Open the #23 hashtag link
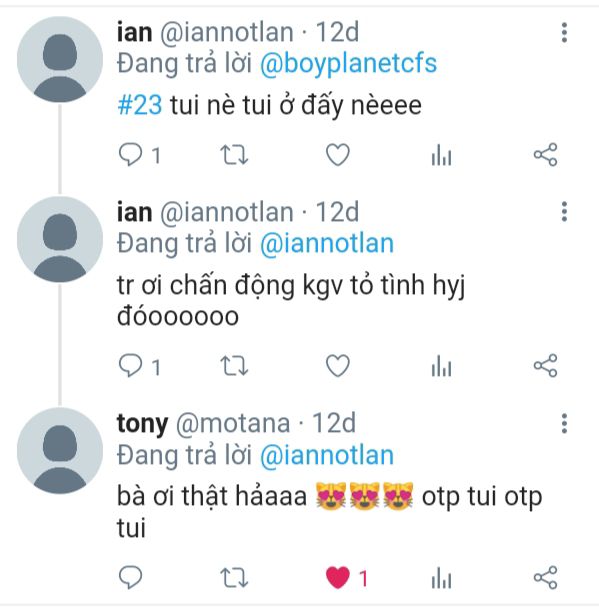 click(139, 105)
